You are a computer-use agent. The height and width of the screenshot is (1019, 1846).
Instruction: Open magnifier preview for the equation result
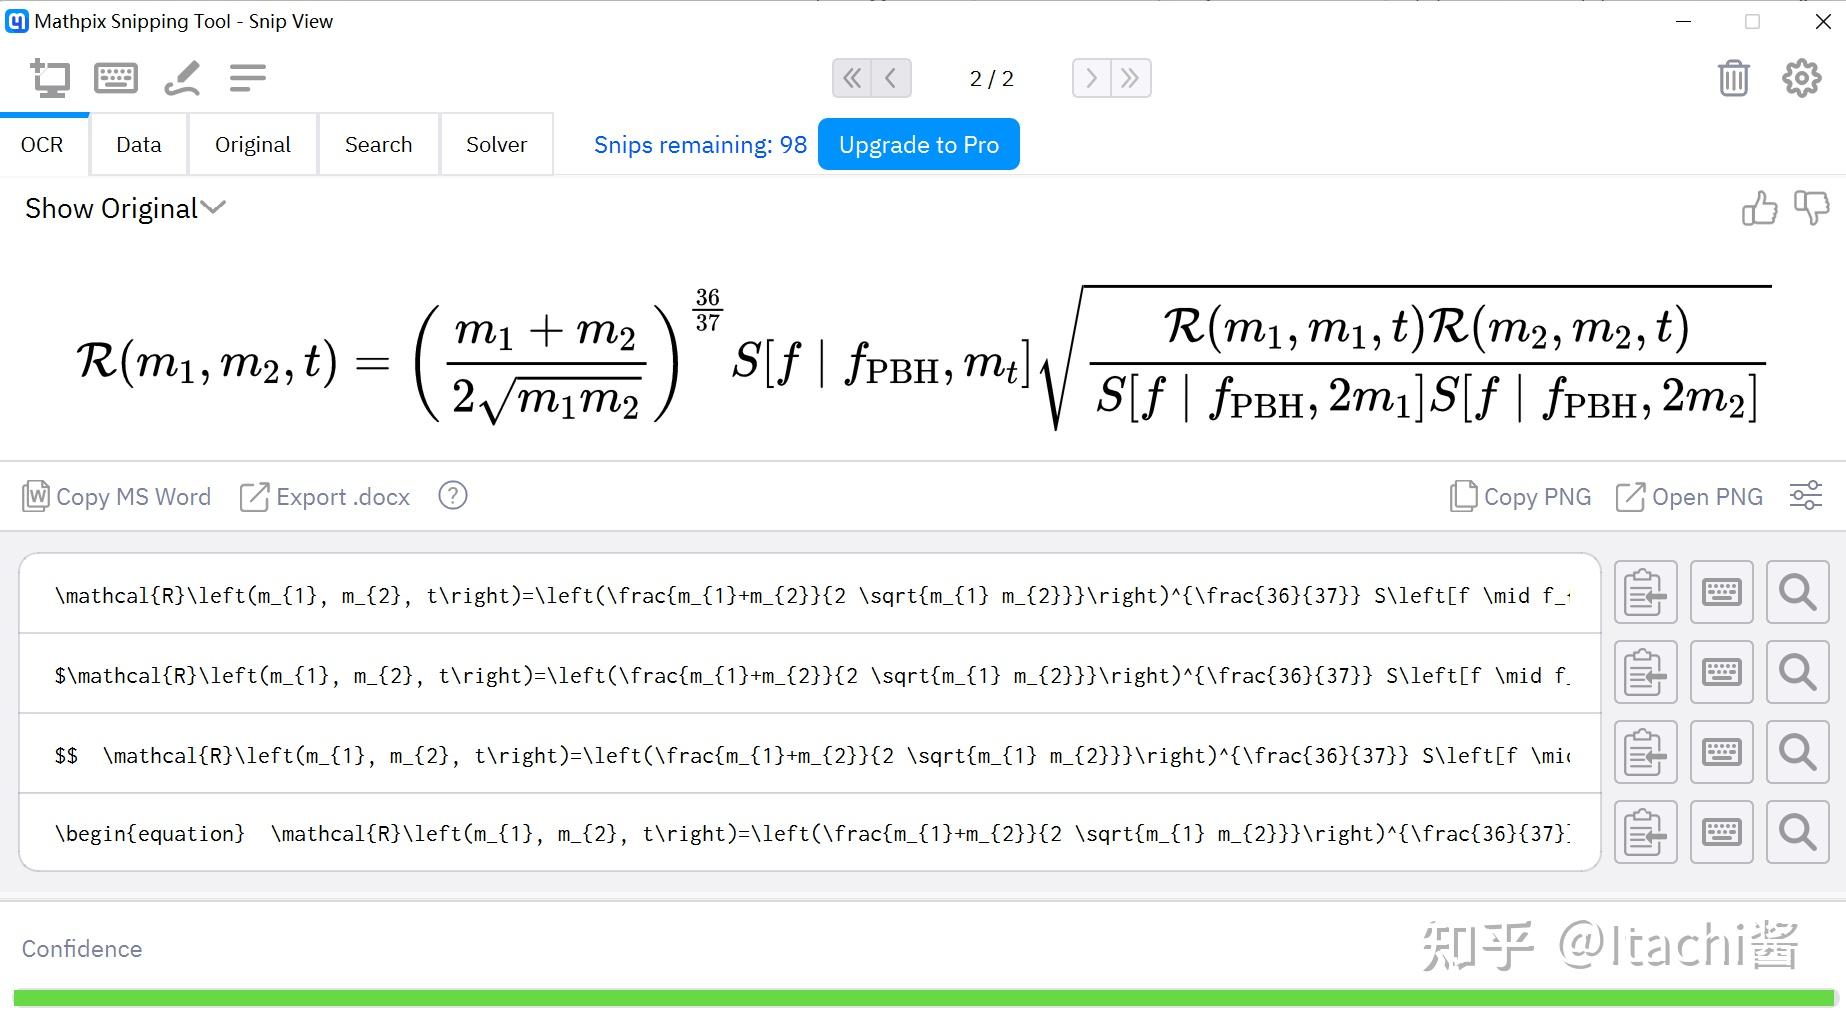1797,592
